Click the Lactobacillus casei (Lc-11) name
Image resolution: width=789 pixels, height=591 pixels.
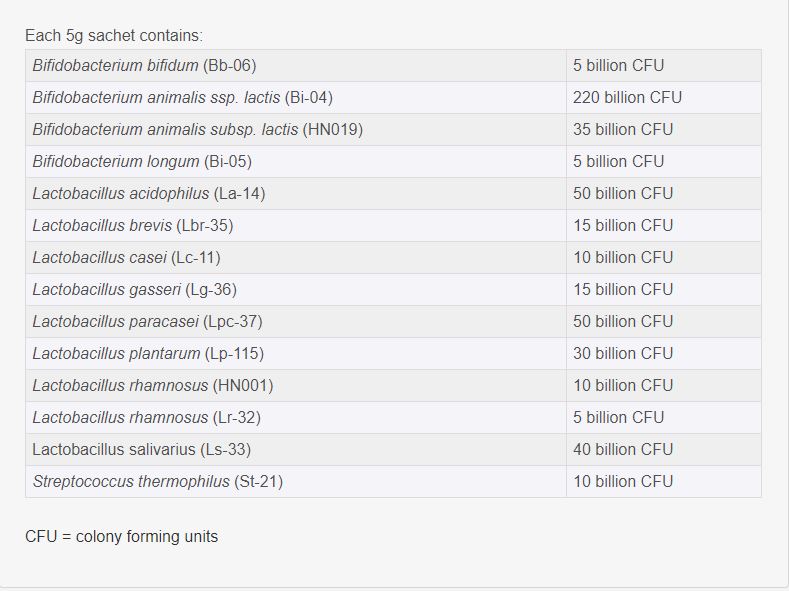[x=126, y=258]
